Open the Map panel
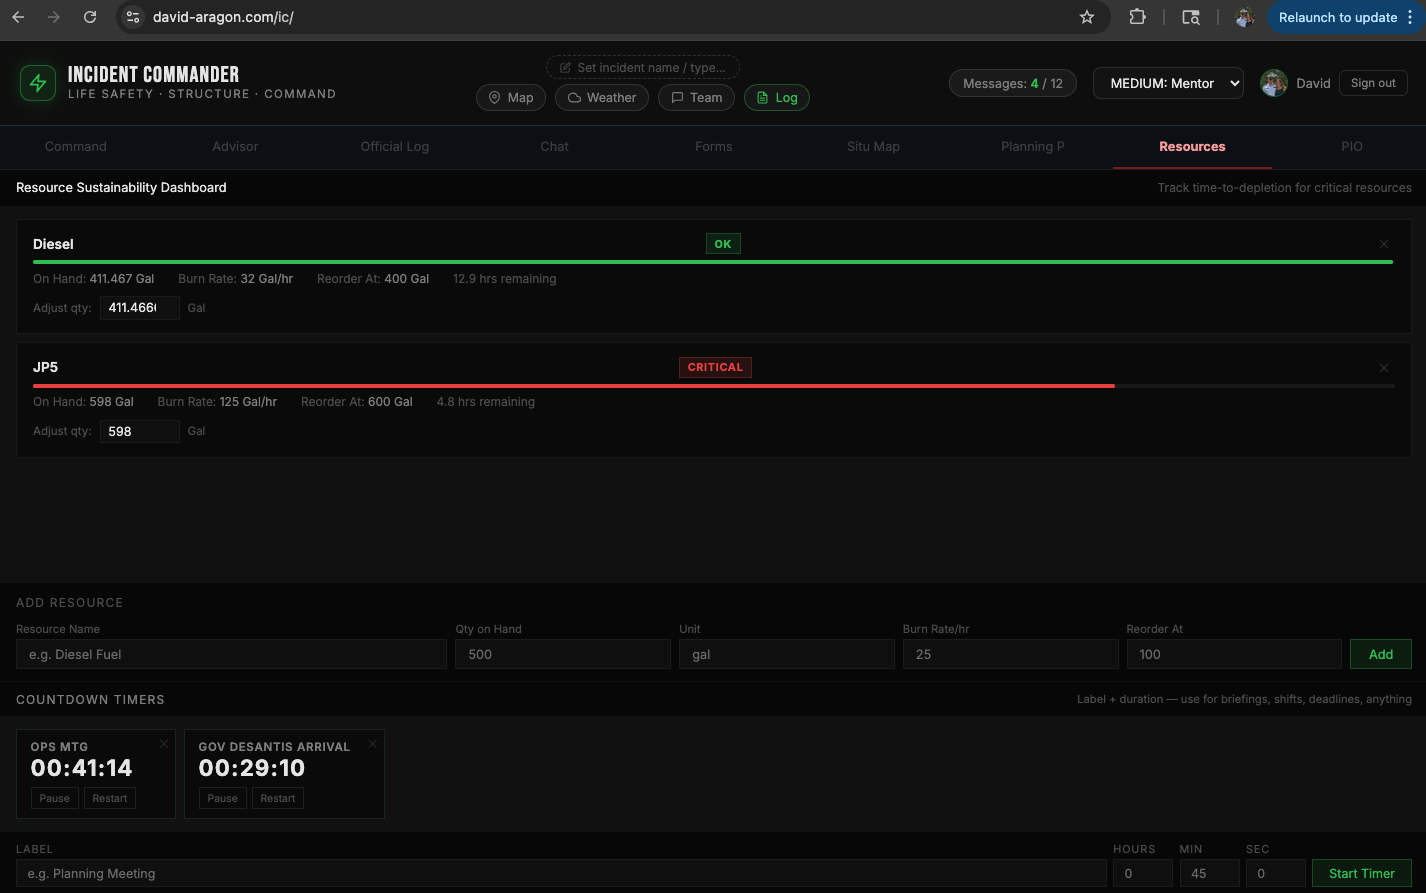Viewport: 1426px width, 893px height. (x=510, y=97)
